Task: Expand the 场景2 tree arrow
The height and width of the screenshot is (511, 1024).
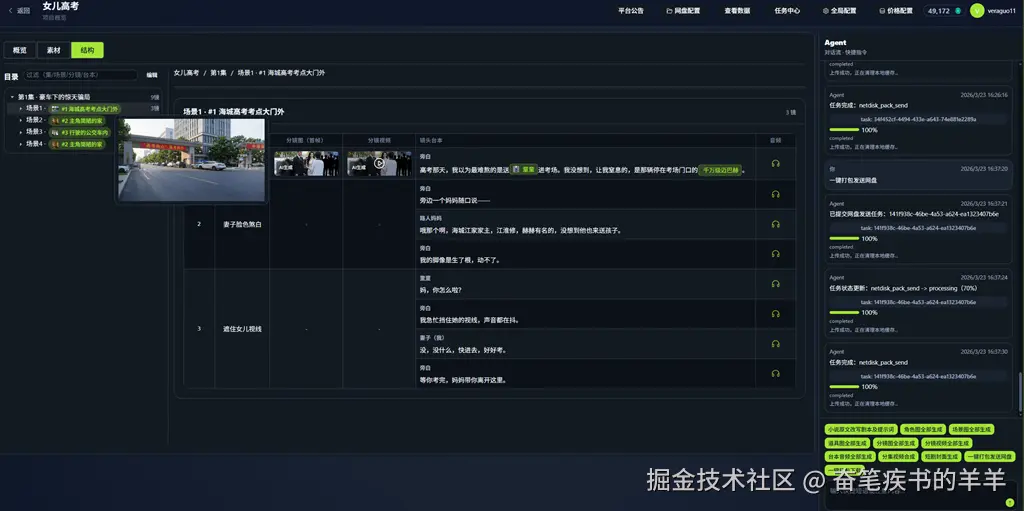Action: [21, 120]
